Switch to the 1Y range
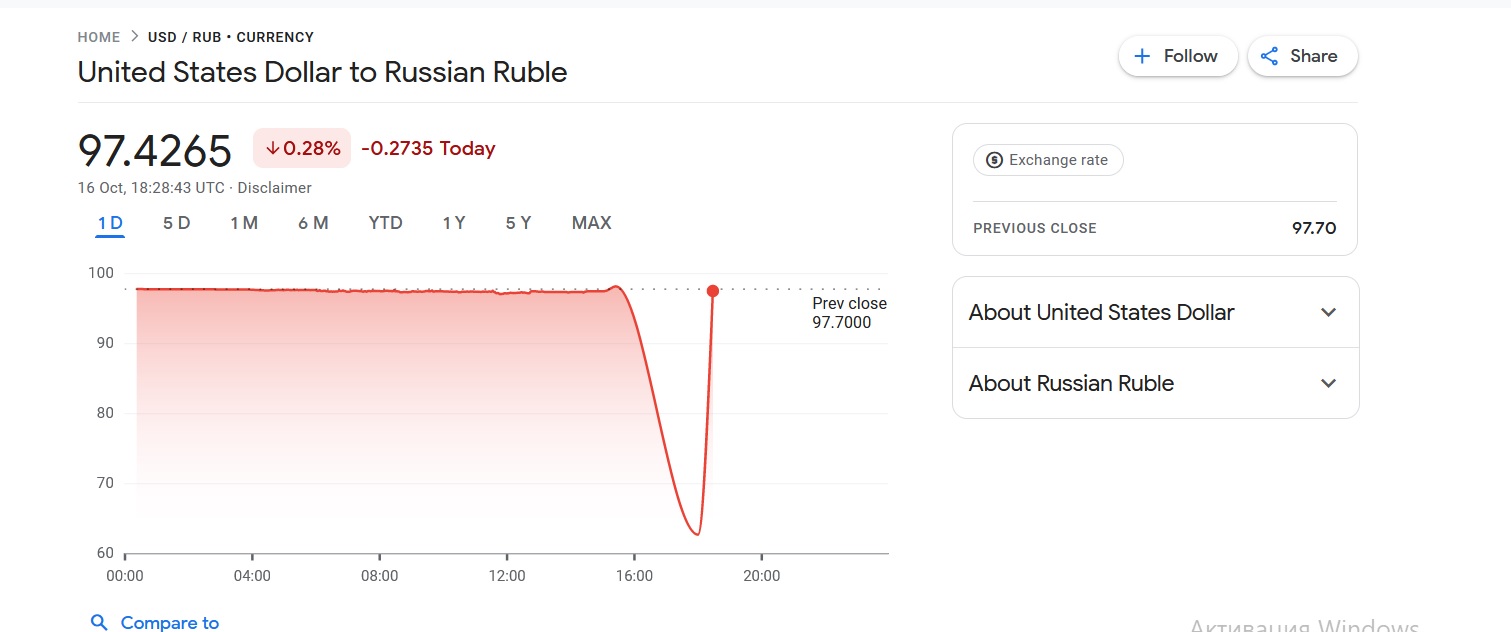The image size is (1511, 632). pos(454,223)
